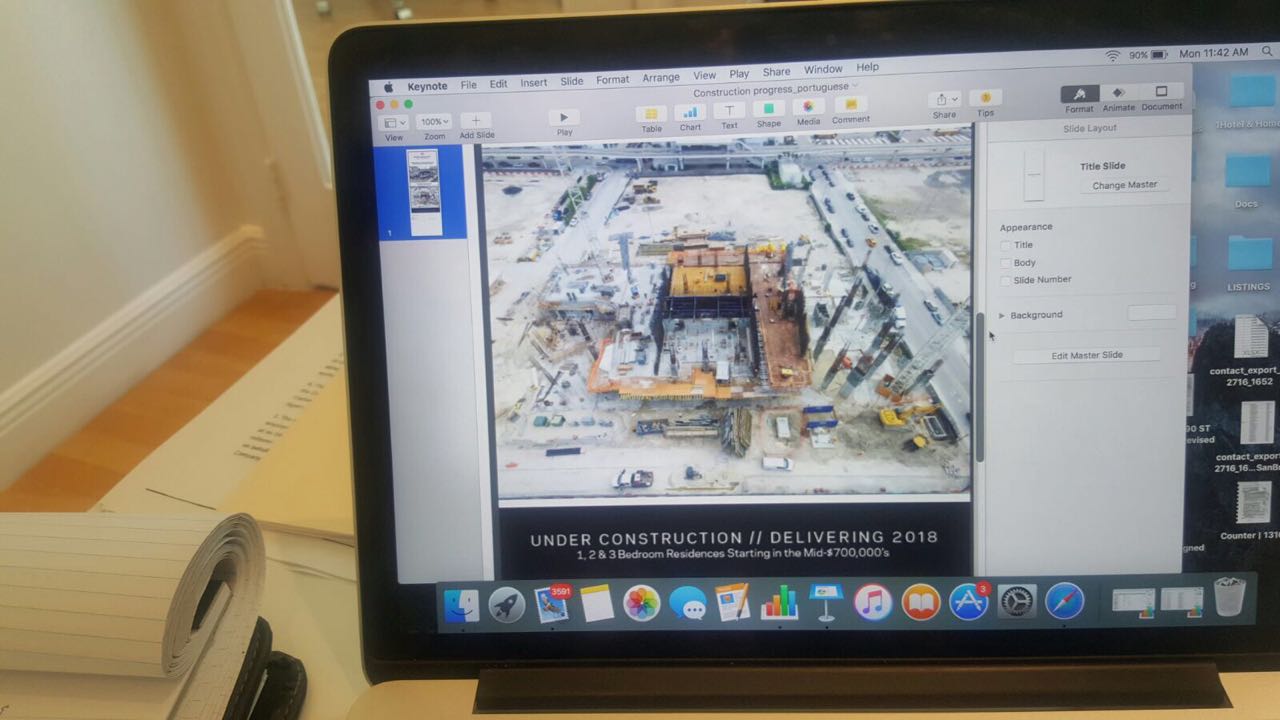The height and width of the screenshot is (720, 1280).
Task: Open the Shape tool
Action: 768,109
